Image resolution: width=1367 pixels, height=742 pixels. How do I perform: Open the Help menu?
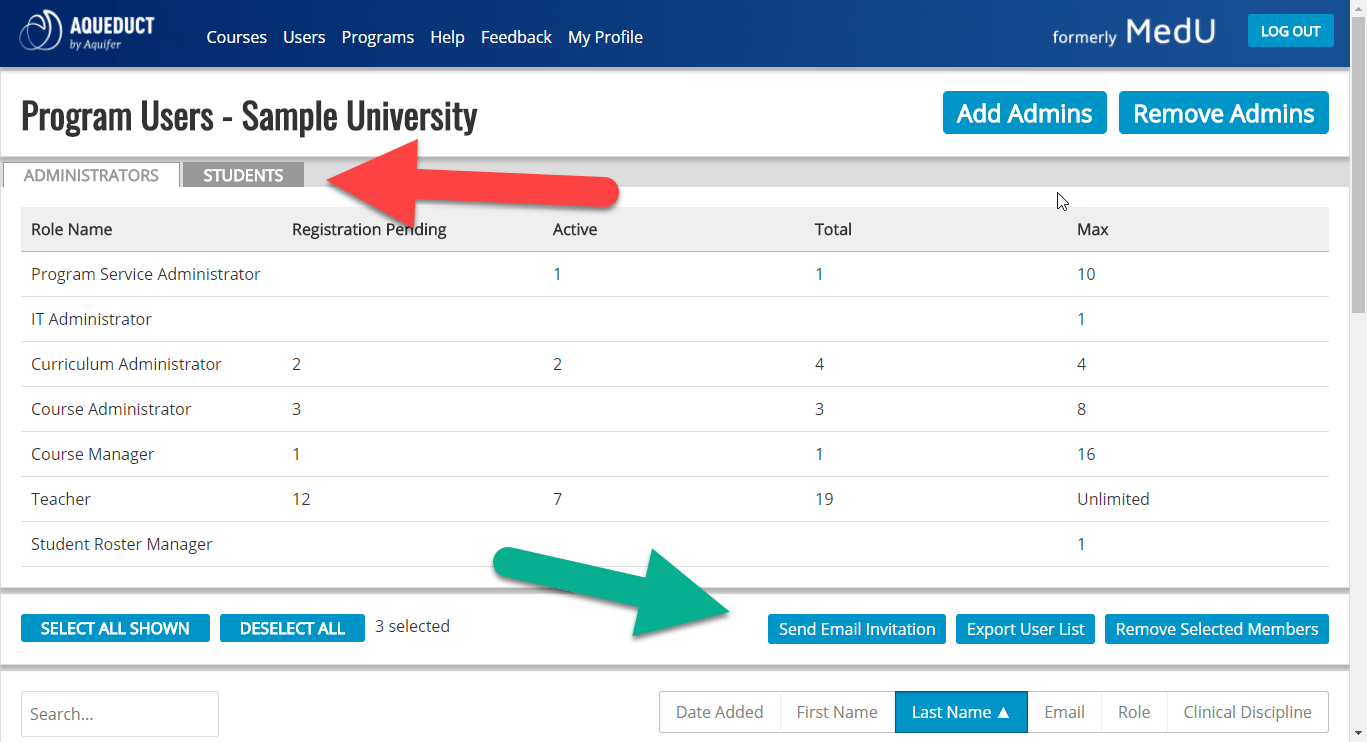(447, 37)
